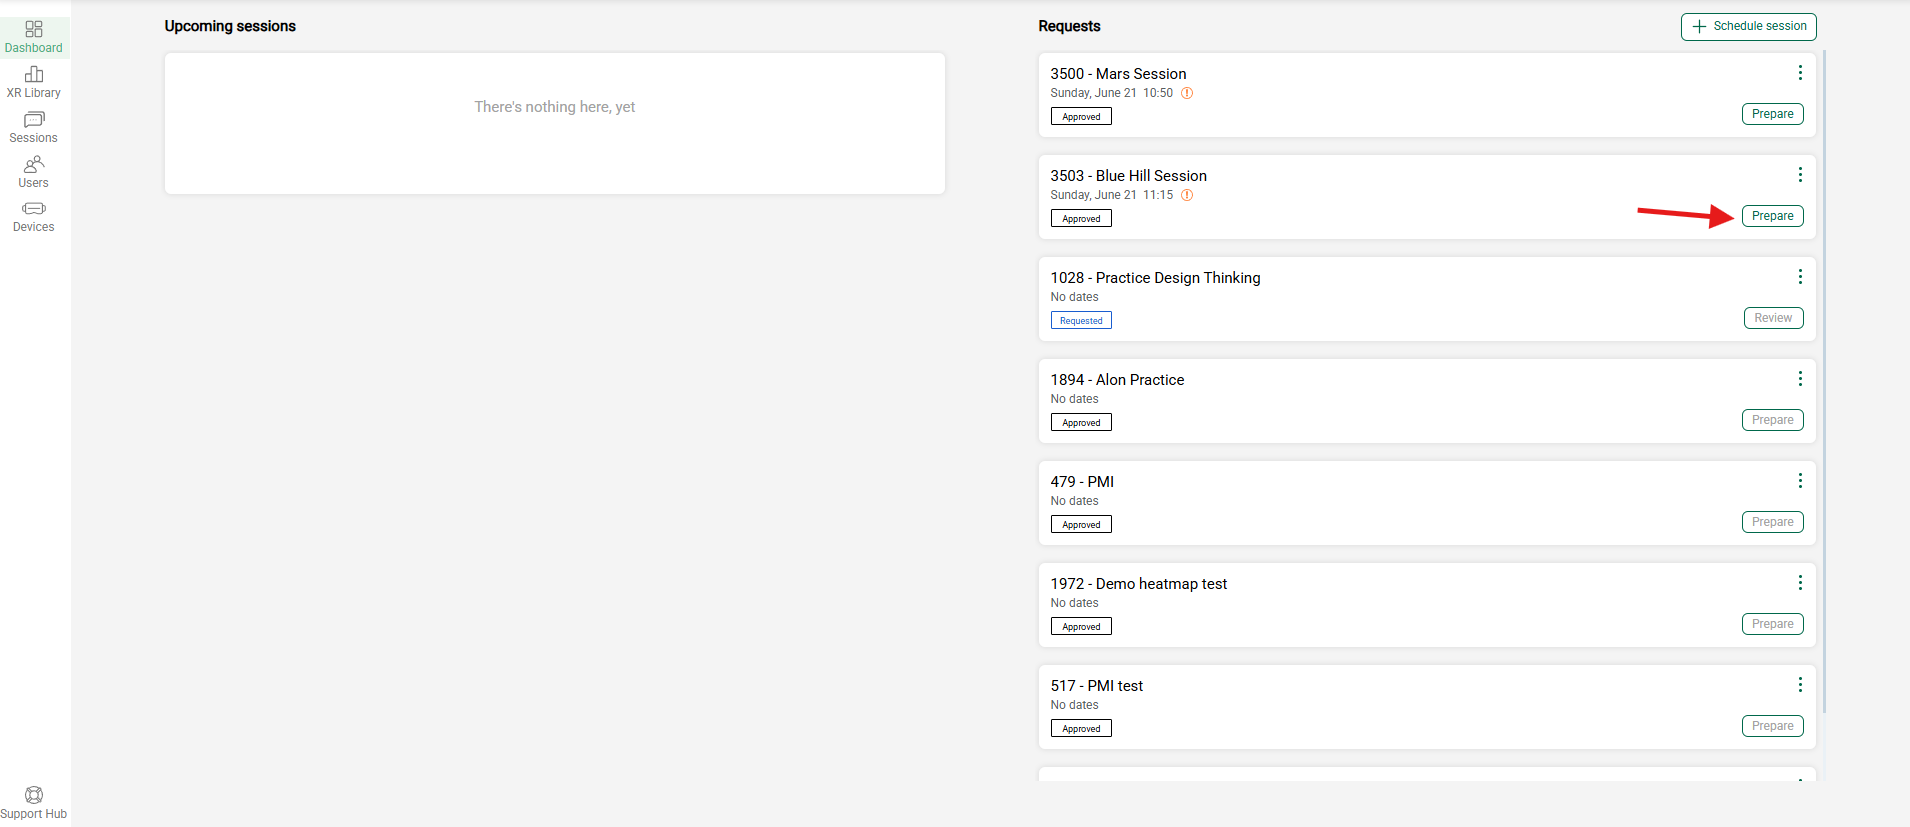Go to Sessions in sidebar

point(34,127)
